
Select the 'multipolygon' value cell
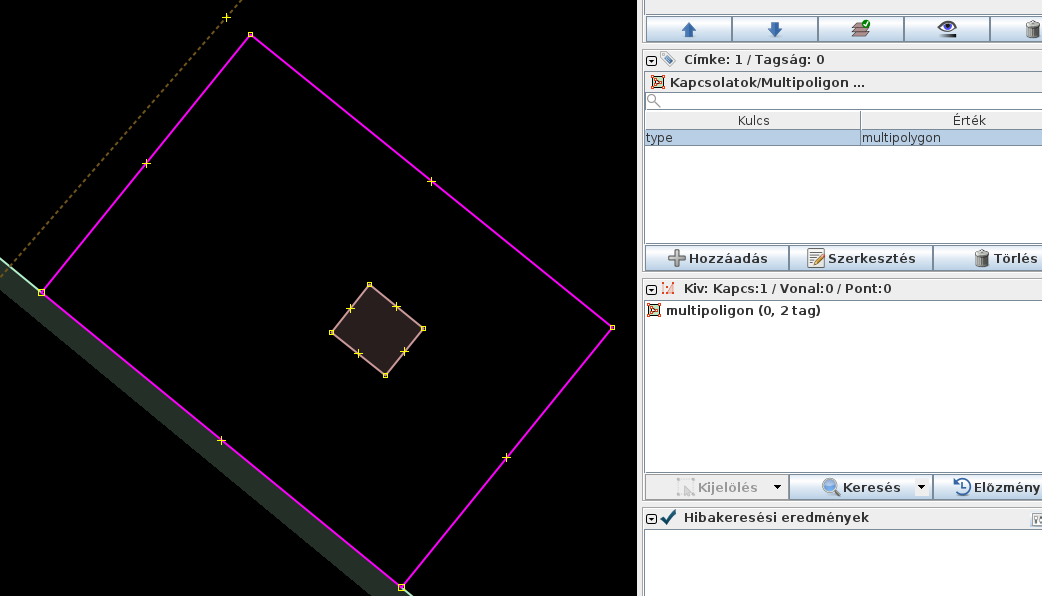(952, 138)
